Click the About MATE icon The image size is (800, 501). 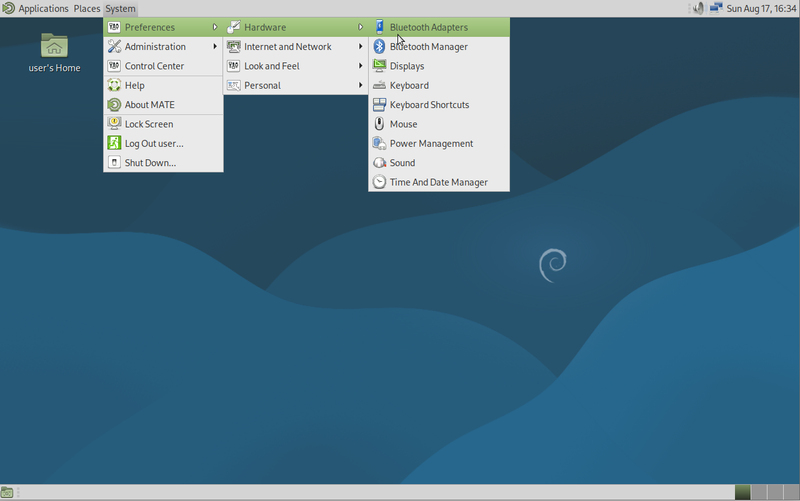point(114,105)
